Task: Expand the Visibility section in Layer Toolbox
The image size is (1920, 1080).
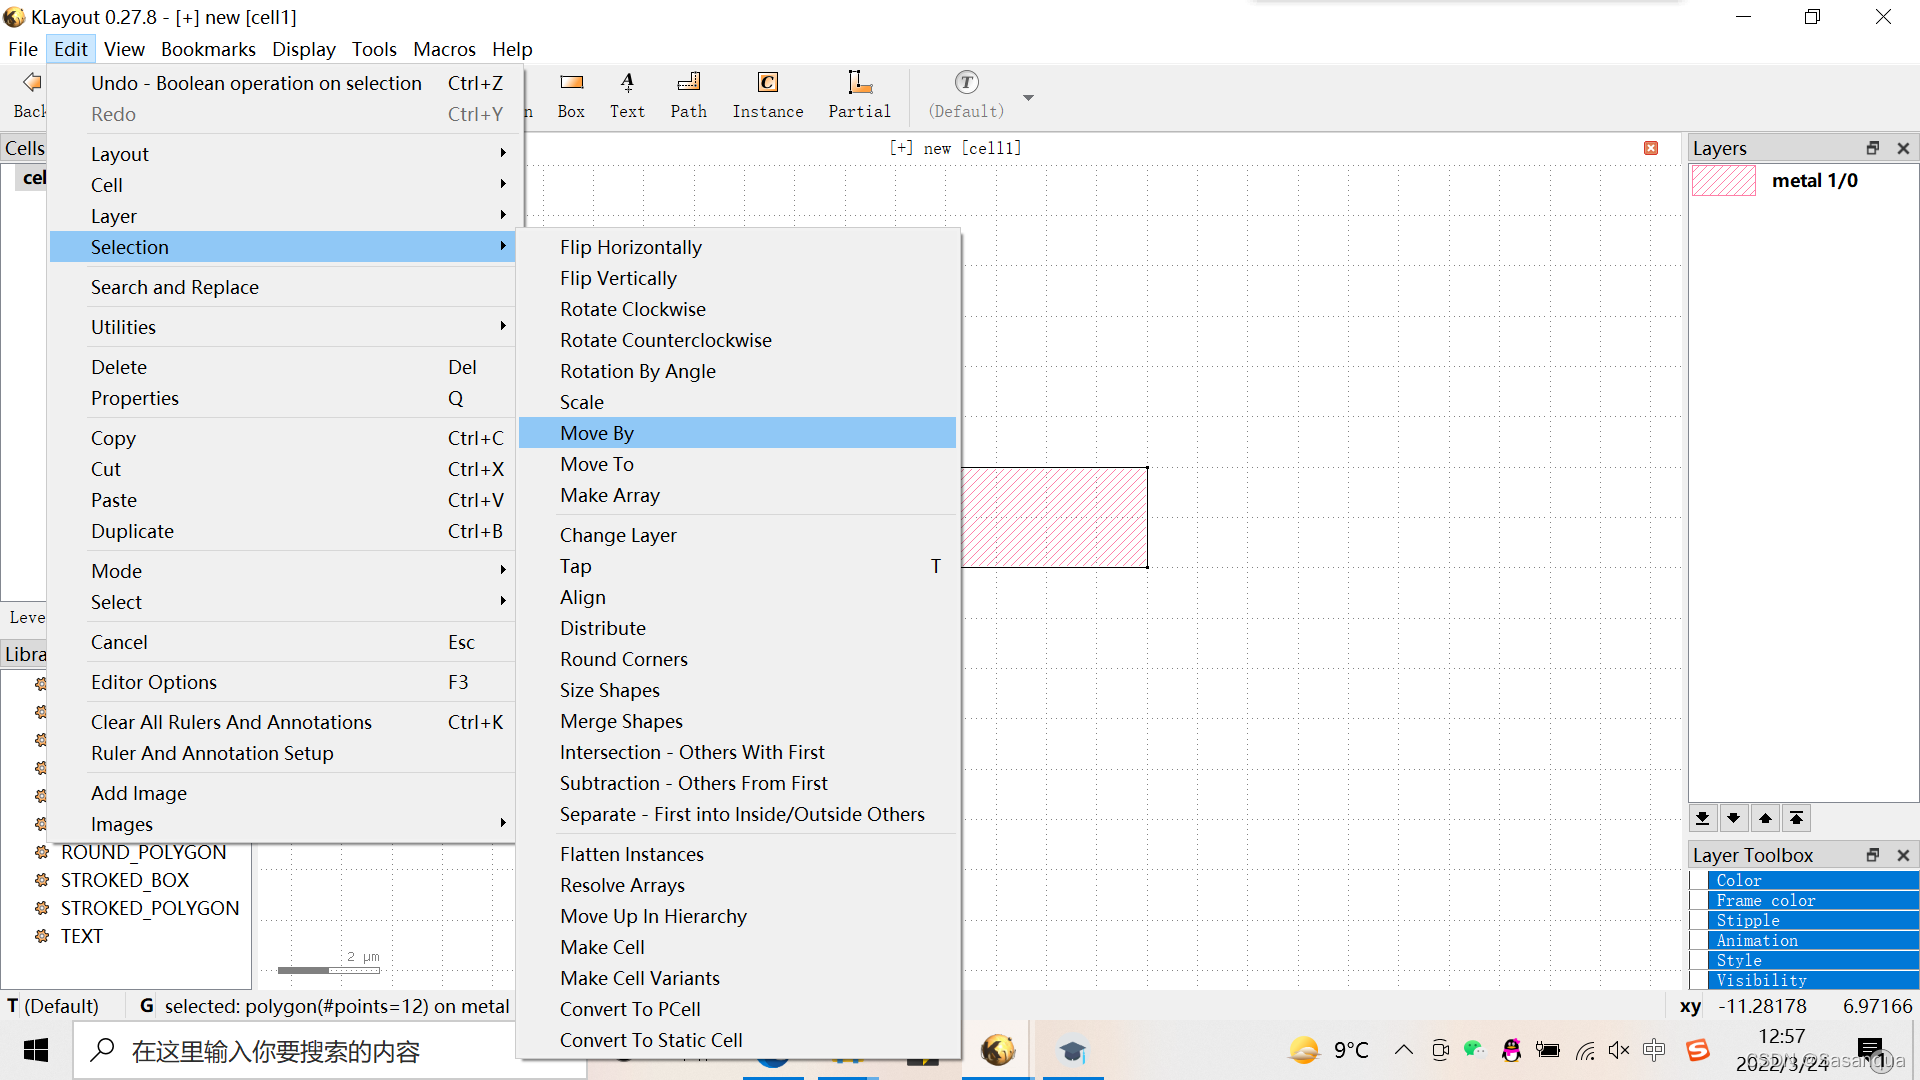Action: click(1760, 980)
